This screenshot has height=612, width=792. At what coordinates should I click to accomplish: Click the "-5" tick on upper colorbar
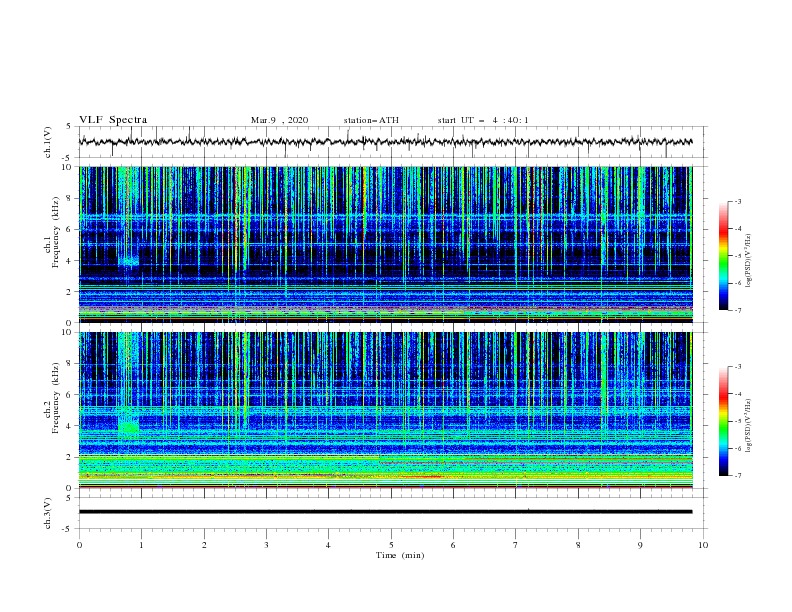pyautogui.click(x=737, y=256)
